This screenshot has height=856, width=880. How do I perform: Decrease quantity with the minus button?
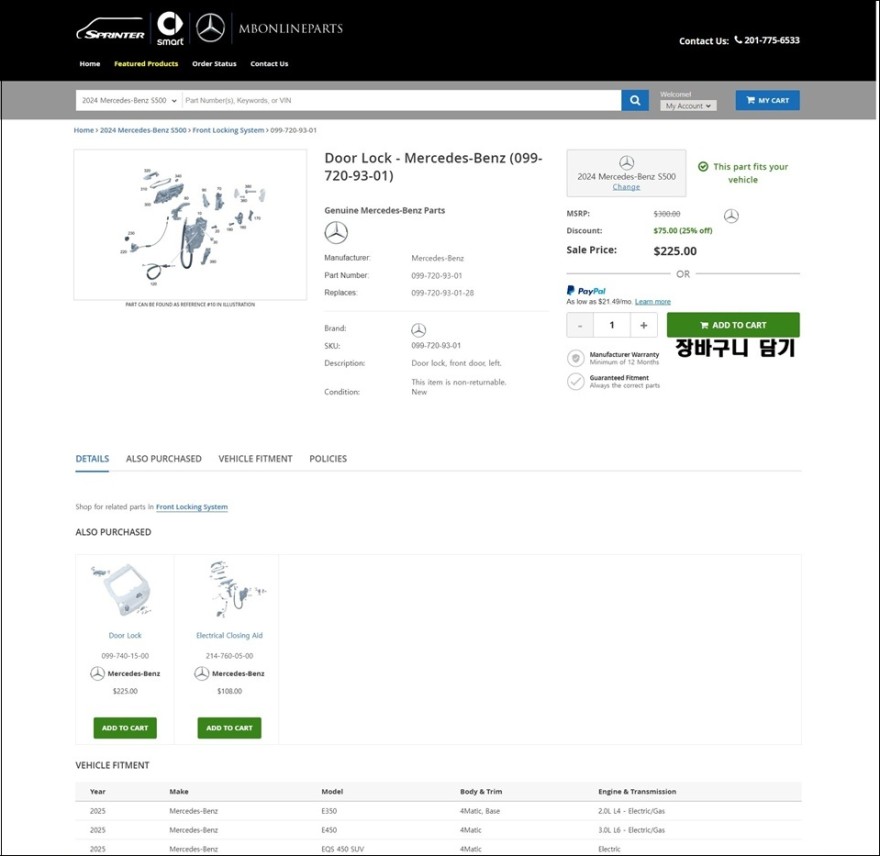(580, 326)
